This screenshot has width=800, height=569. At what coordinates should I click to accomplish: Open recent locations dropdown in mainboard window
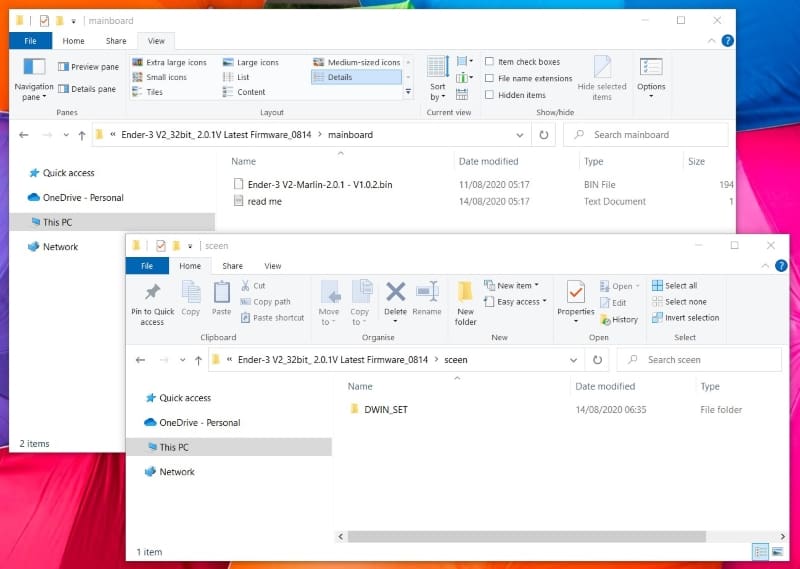click(66, 135)
